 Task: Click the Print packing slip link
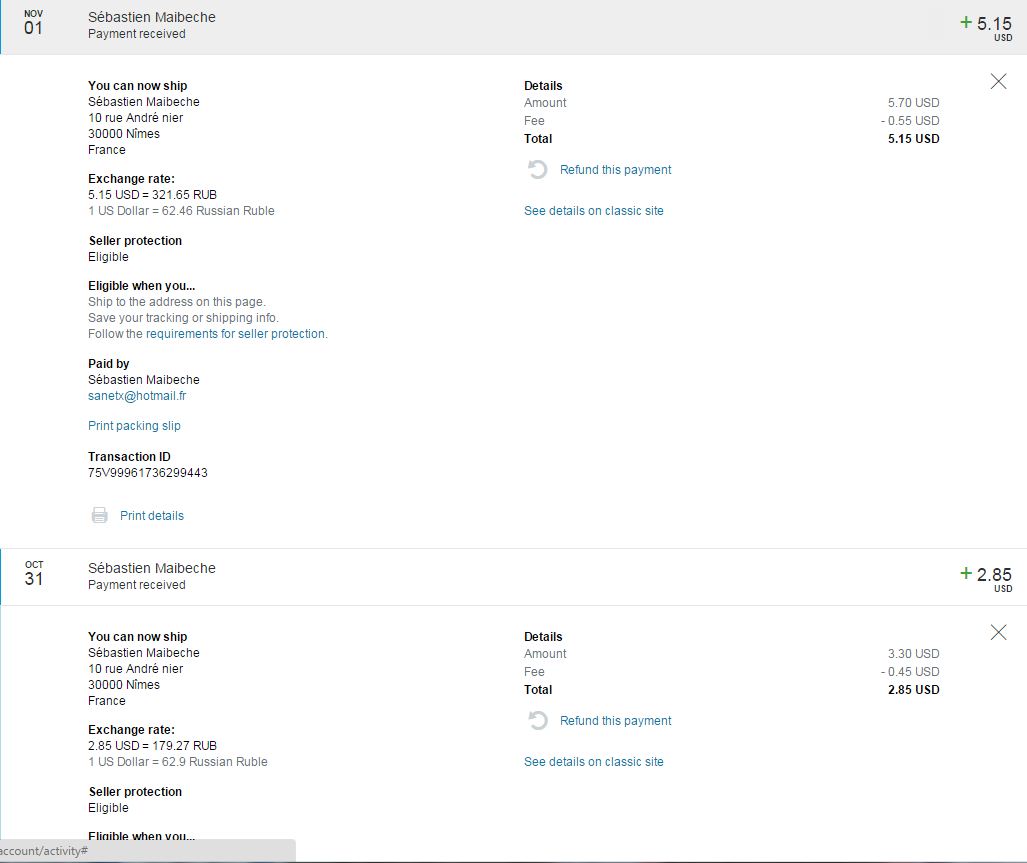(x=134, y=426)
